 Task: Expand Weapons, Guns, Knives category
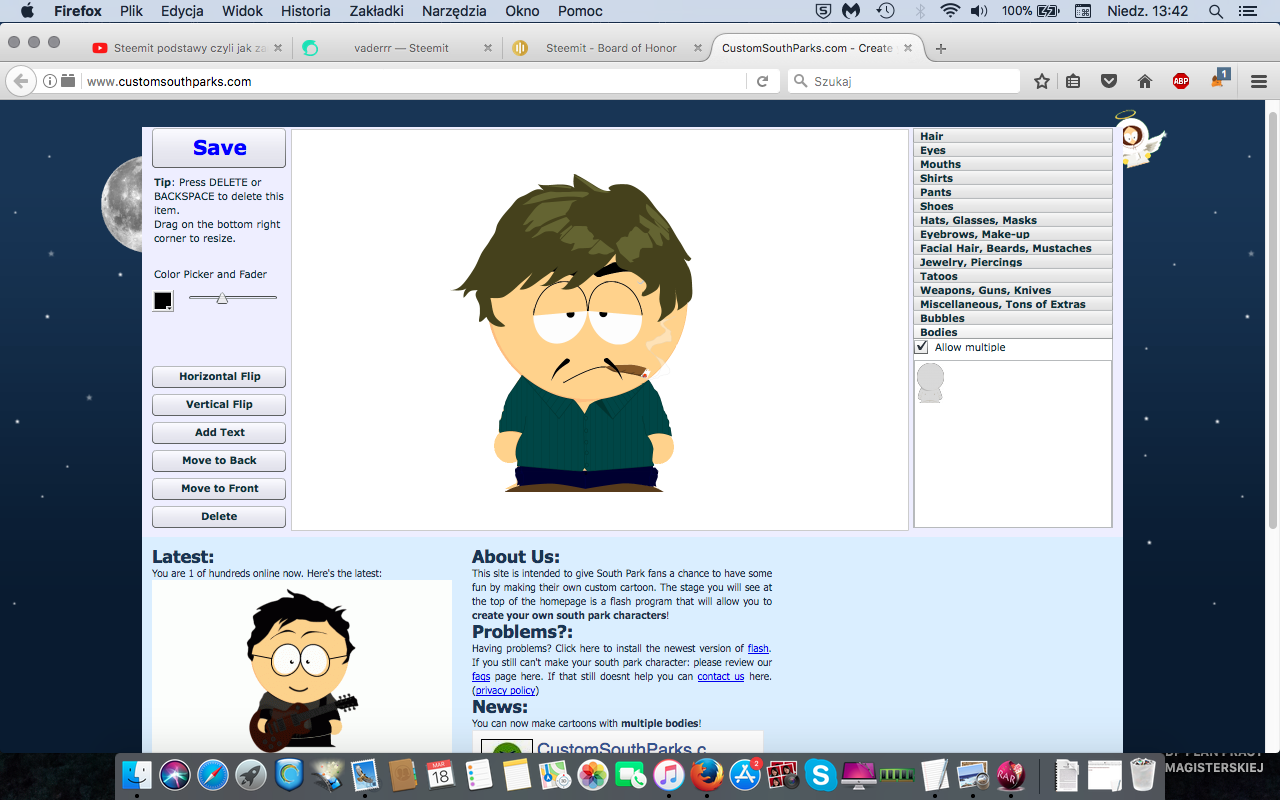[1013, 290]
